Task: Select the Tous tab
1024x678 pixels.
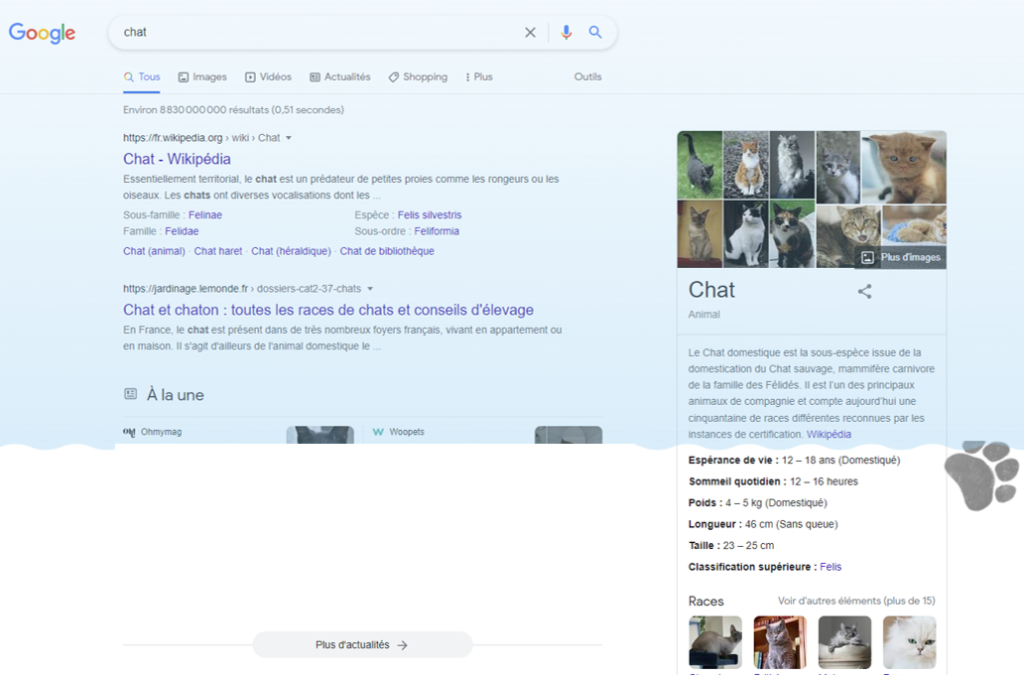Action: [x=142, y=77]
